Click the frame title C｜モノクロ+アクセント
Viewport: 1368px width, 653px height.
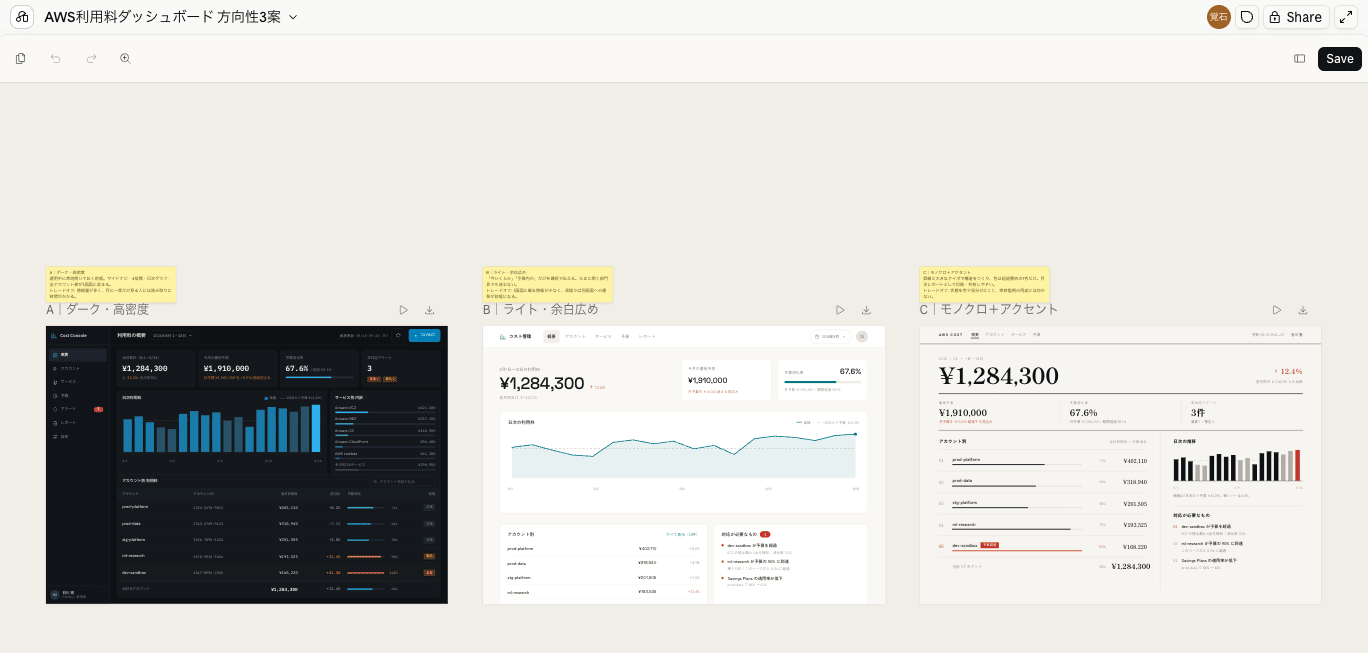click(989, 310)
